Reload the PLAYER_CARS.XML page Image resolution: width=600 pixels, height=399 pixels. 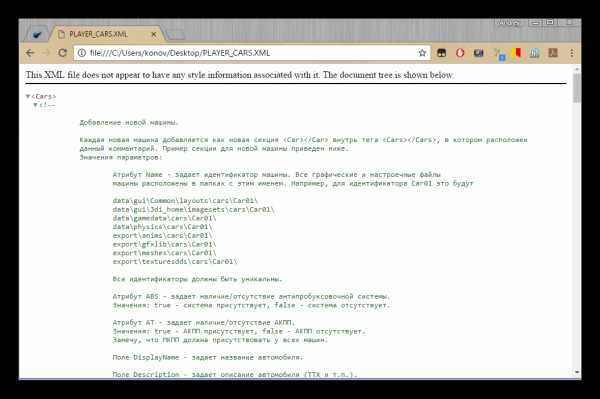coord(62,53)
